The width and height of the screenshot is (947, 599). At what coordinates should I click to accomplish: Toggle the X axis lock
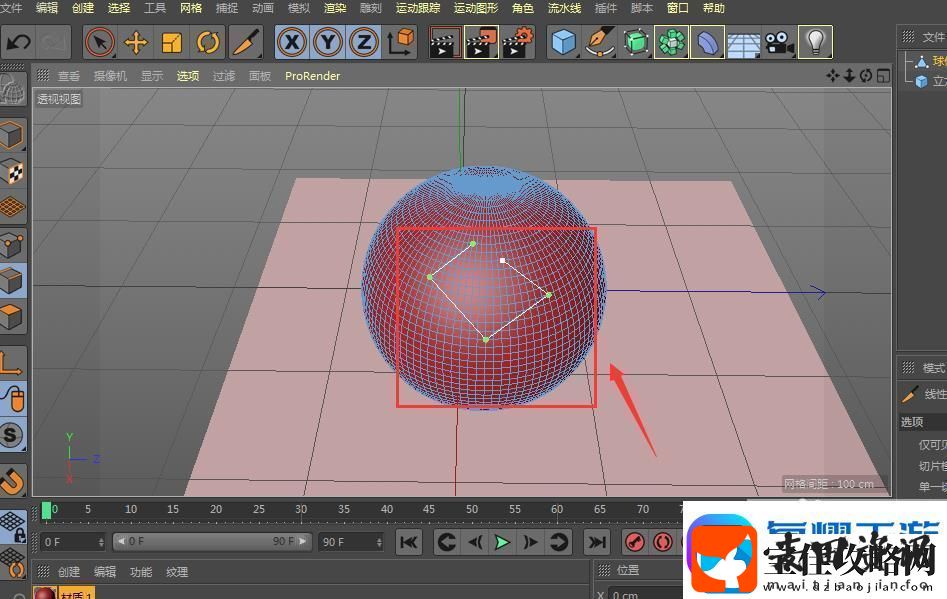tap(292, 42)
